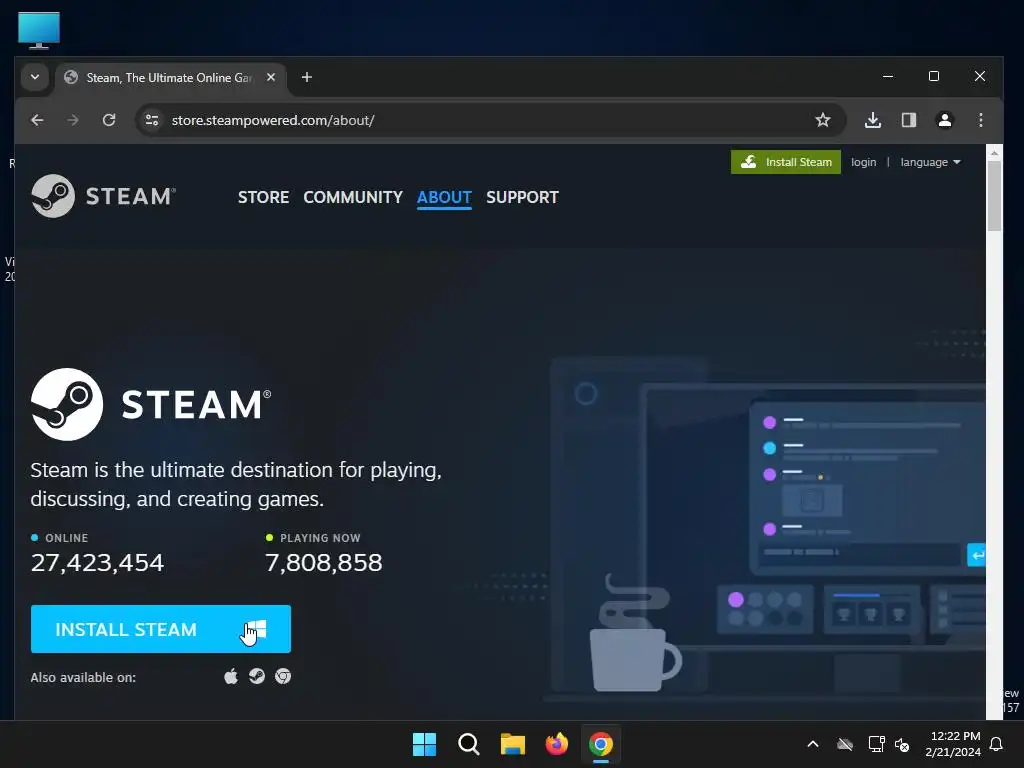
Task: Expand the language dropdown
Action: point(931,162)
